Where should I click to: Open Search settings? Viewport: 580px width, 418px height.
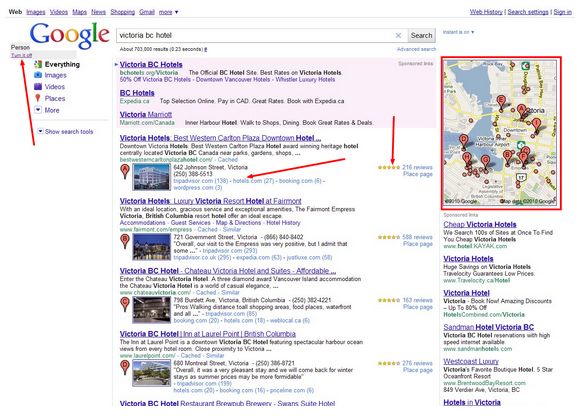point(528,12)
